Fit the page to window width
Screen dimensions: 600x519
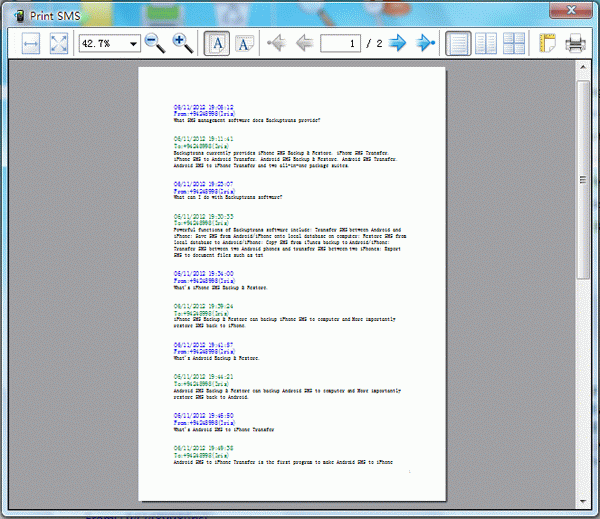pyautogui.click(x=31, y=43)
